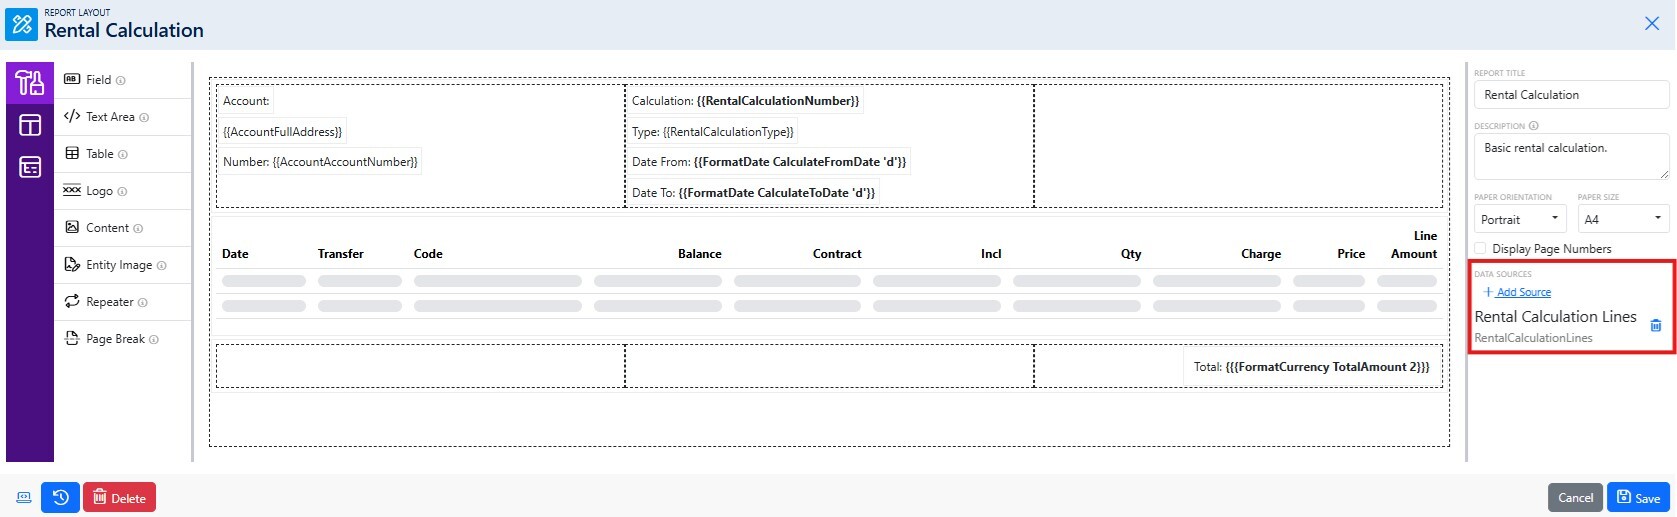
Task: Click the blue version history button
Action: point(60,498)
